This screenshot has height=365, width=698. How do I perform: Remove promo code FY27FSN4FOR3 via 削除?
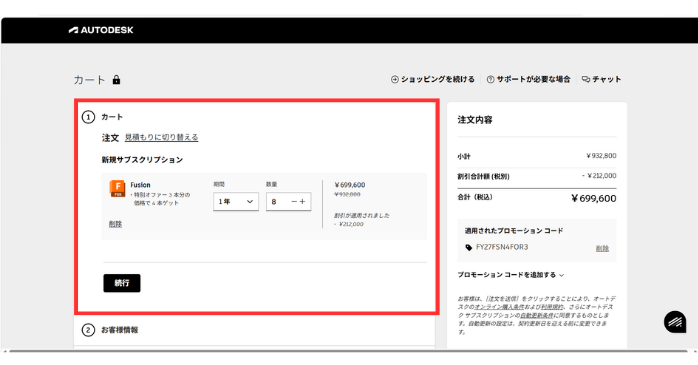pos(602,248)
